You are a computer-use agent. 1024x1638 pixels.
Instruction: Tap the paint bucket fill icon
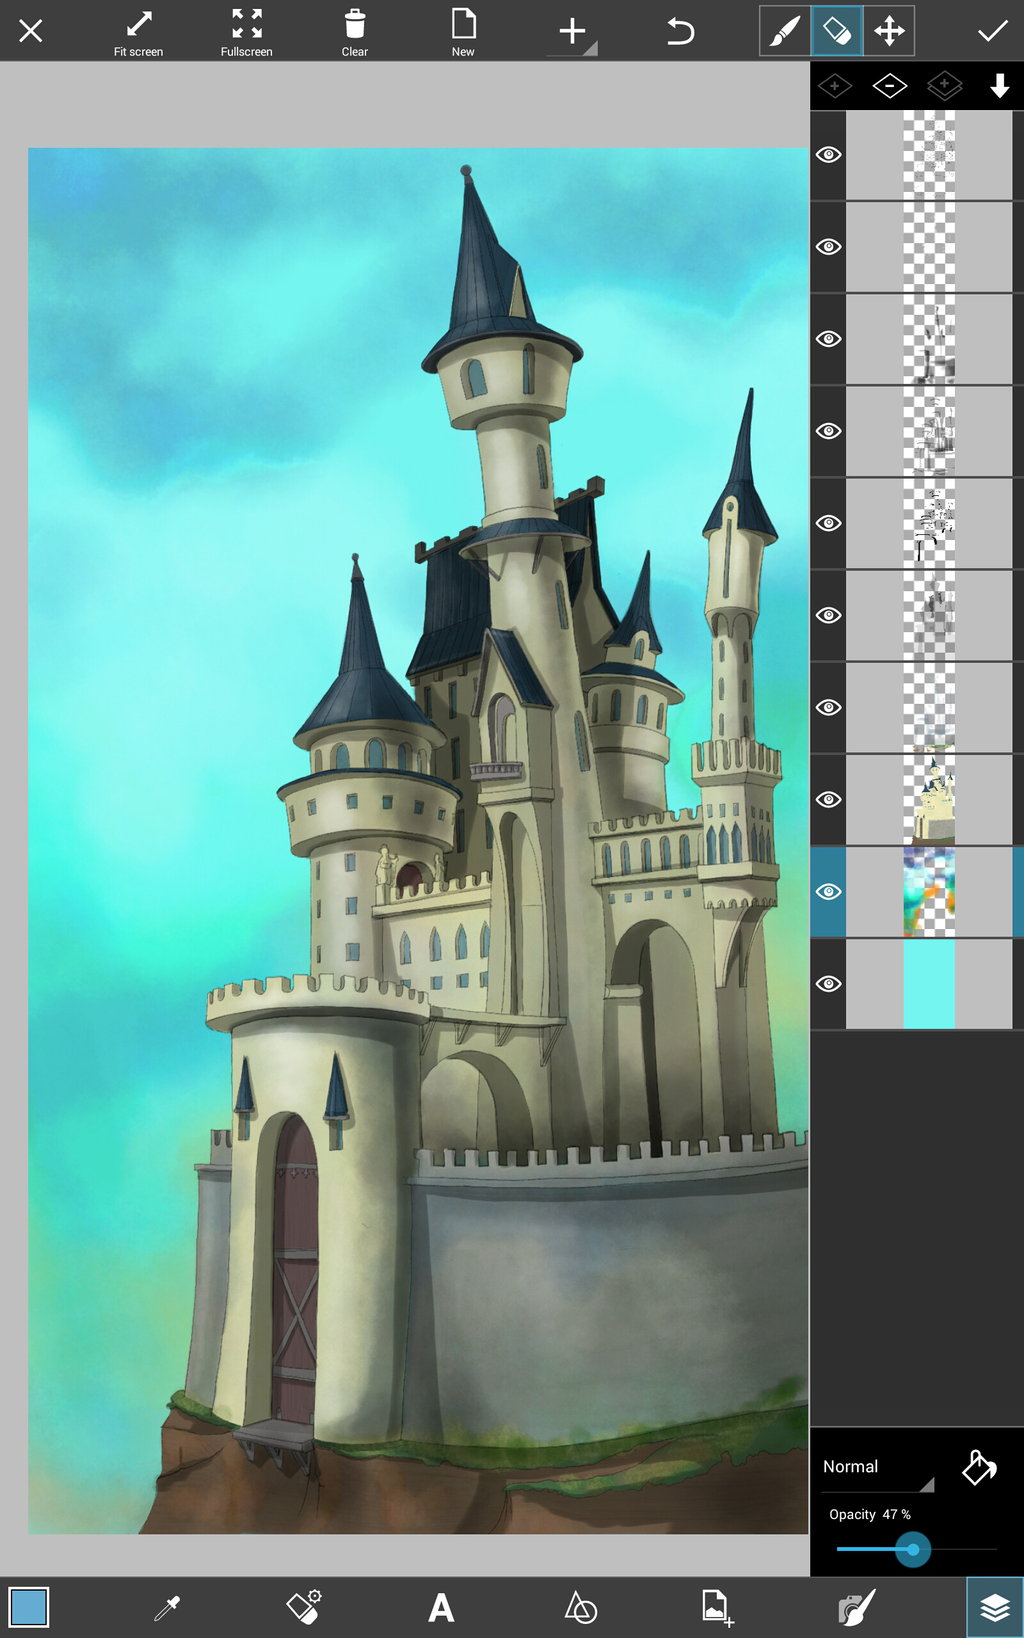(979, 1468)
